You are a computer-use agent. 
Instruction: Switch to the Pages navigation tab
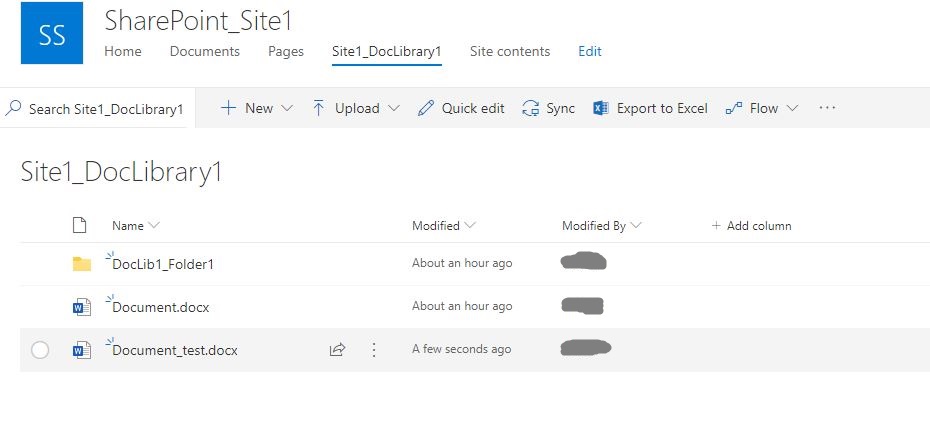click(286, 52)
